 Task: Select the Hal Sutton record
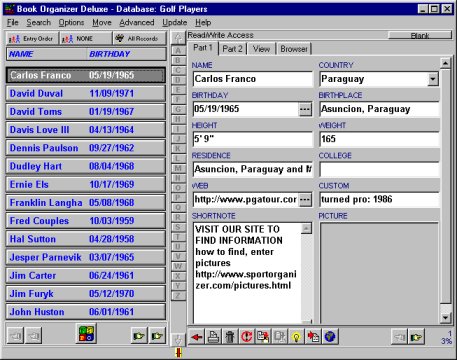(x=86, y=239)
